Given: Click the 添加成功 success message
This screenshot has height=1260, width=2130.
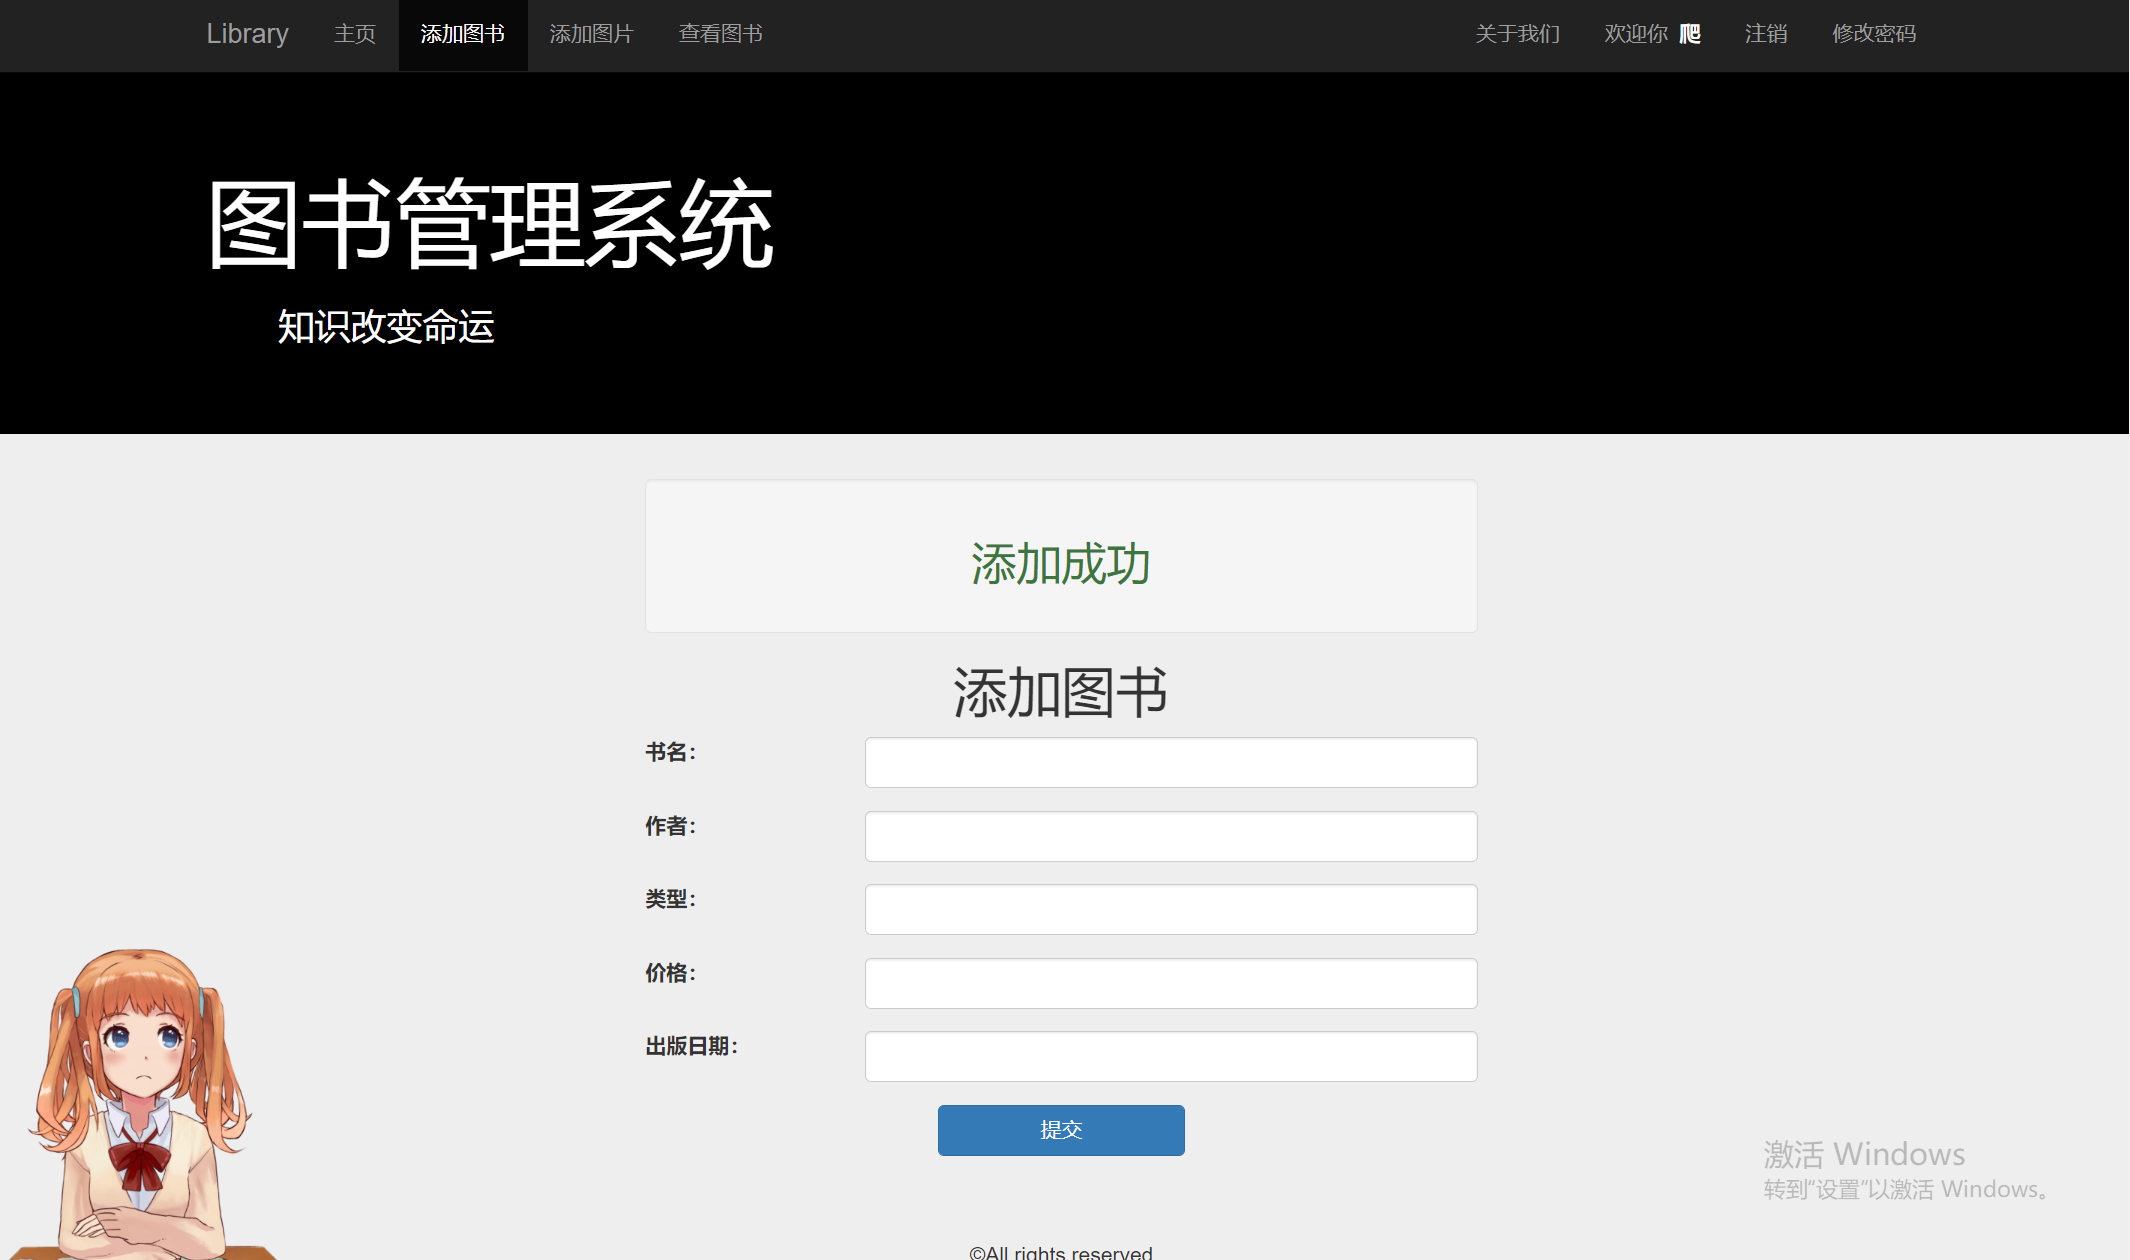Looking at the screenshot, I should pos(1060,564).
